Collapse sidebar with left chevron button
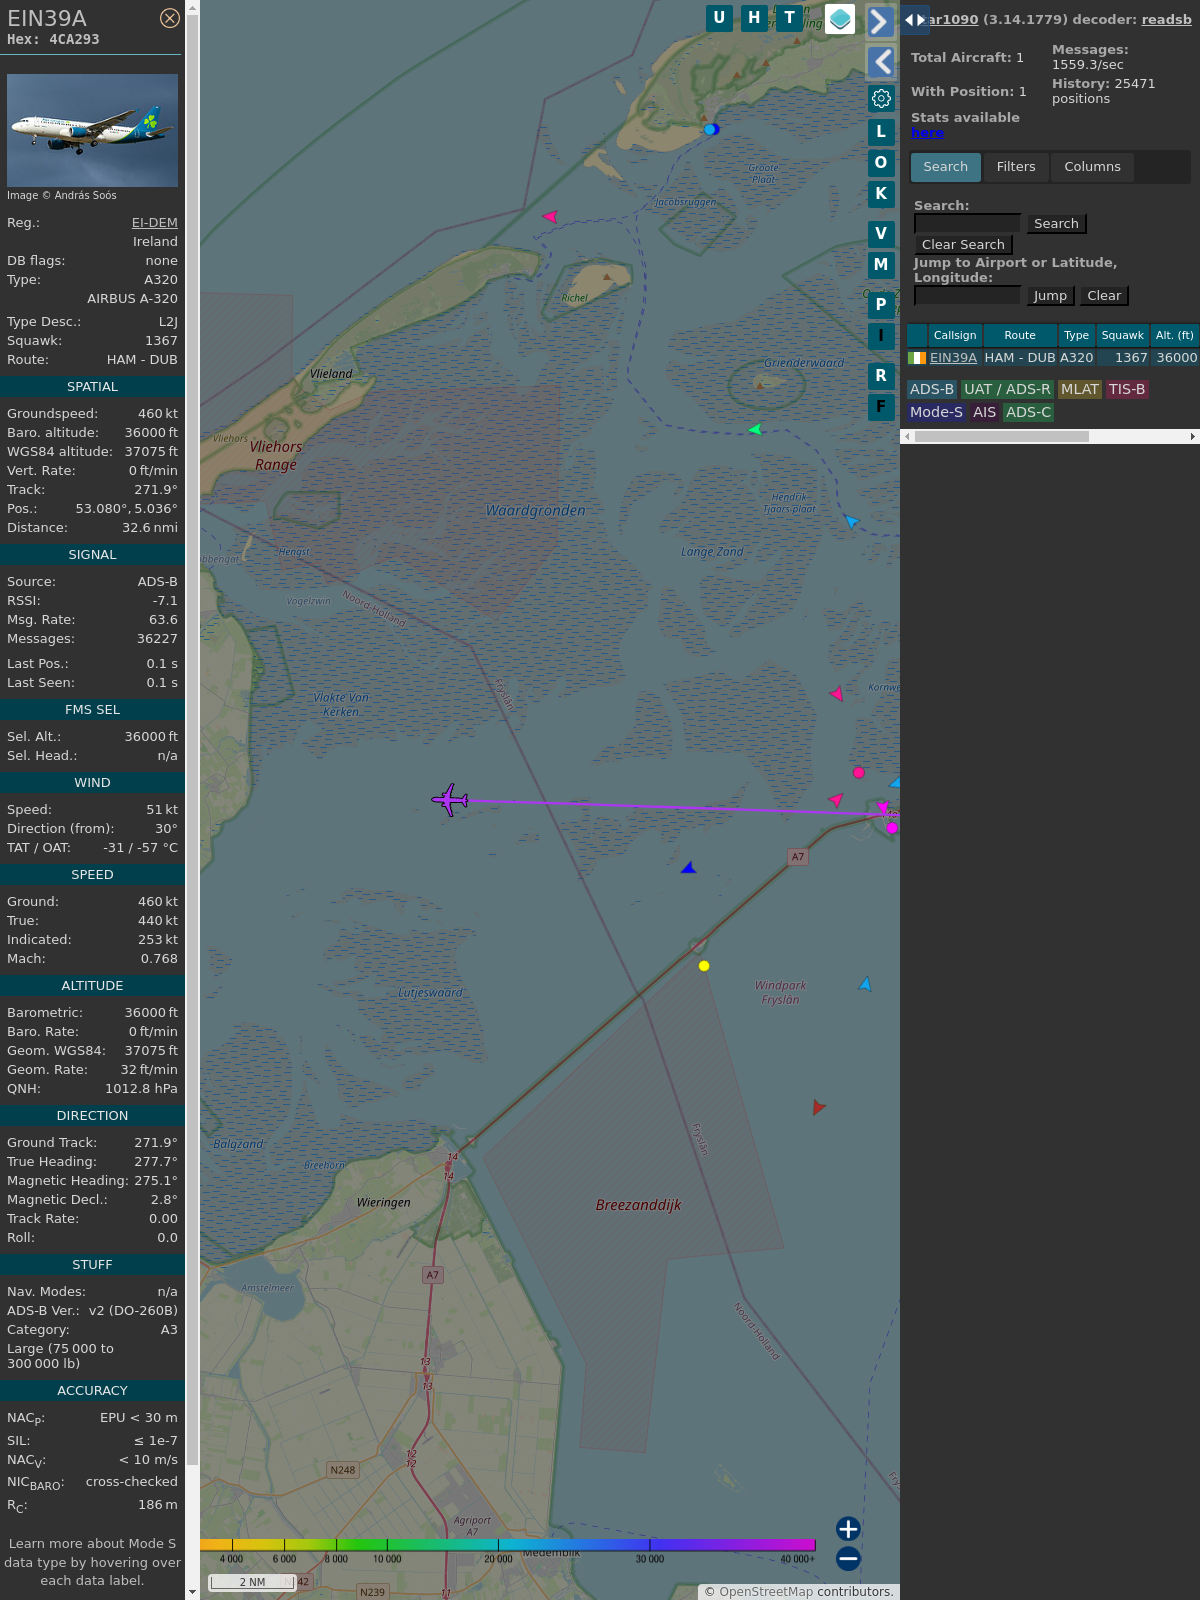1200x1600 pixels. coord(881,62)
